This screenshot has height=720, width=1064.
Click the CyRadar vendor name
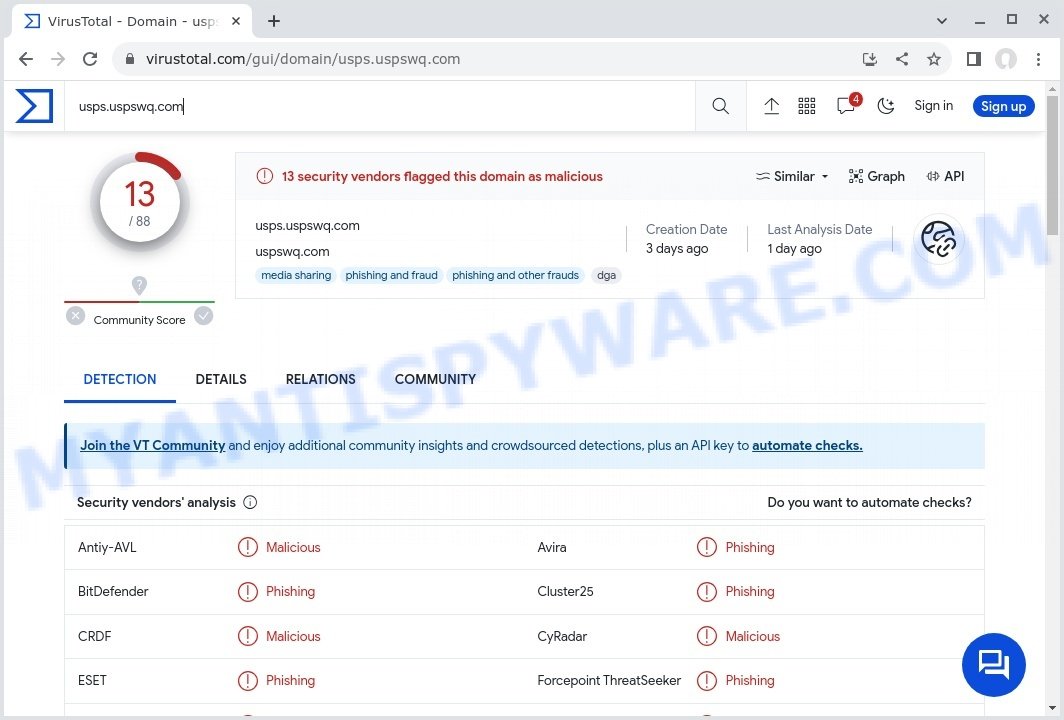tap(562, 637)
